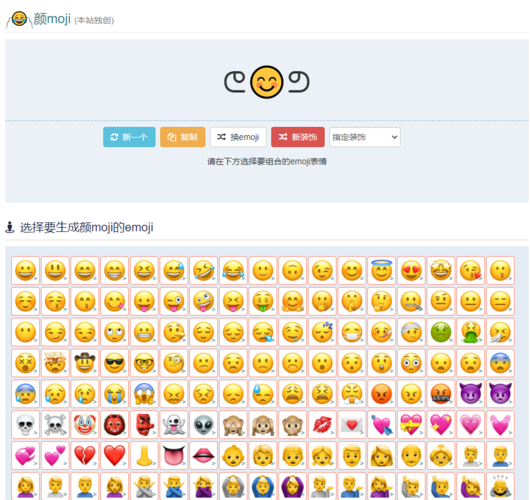
Task: Pick the skull emoji
Action: pos(25,425)
